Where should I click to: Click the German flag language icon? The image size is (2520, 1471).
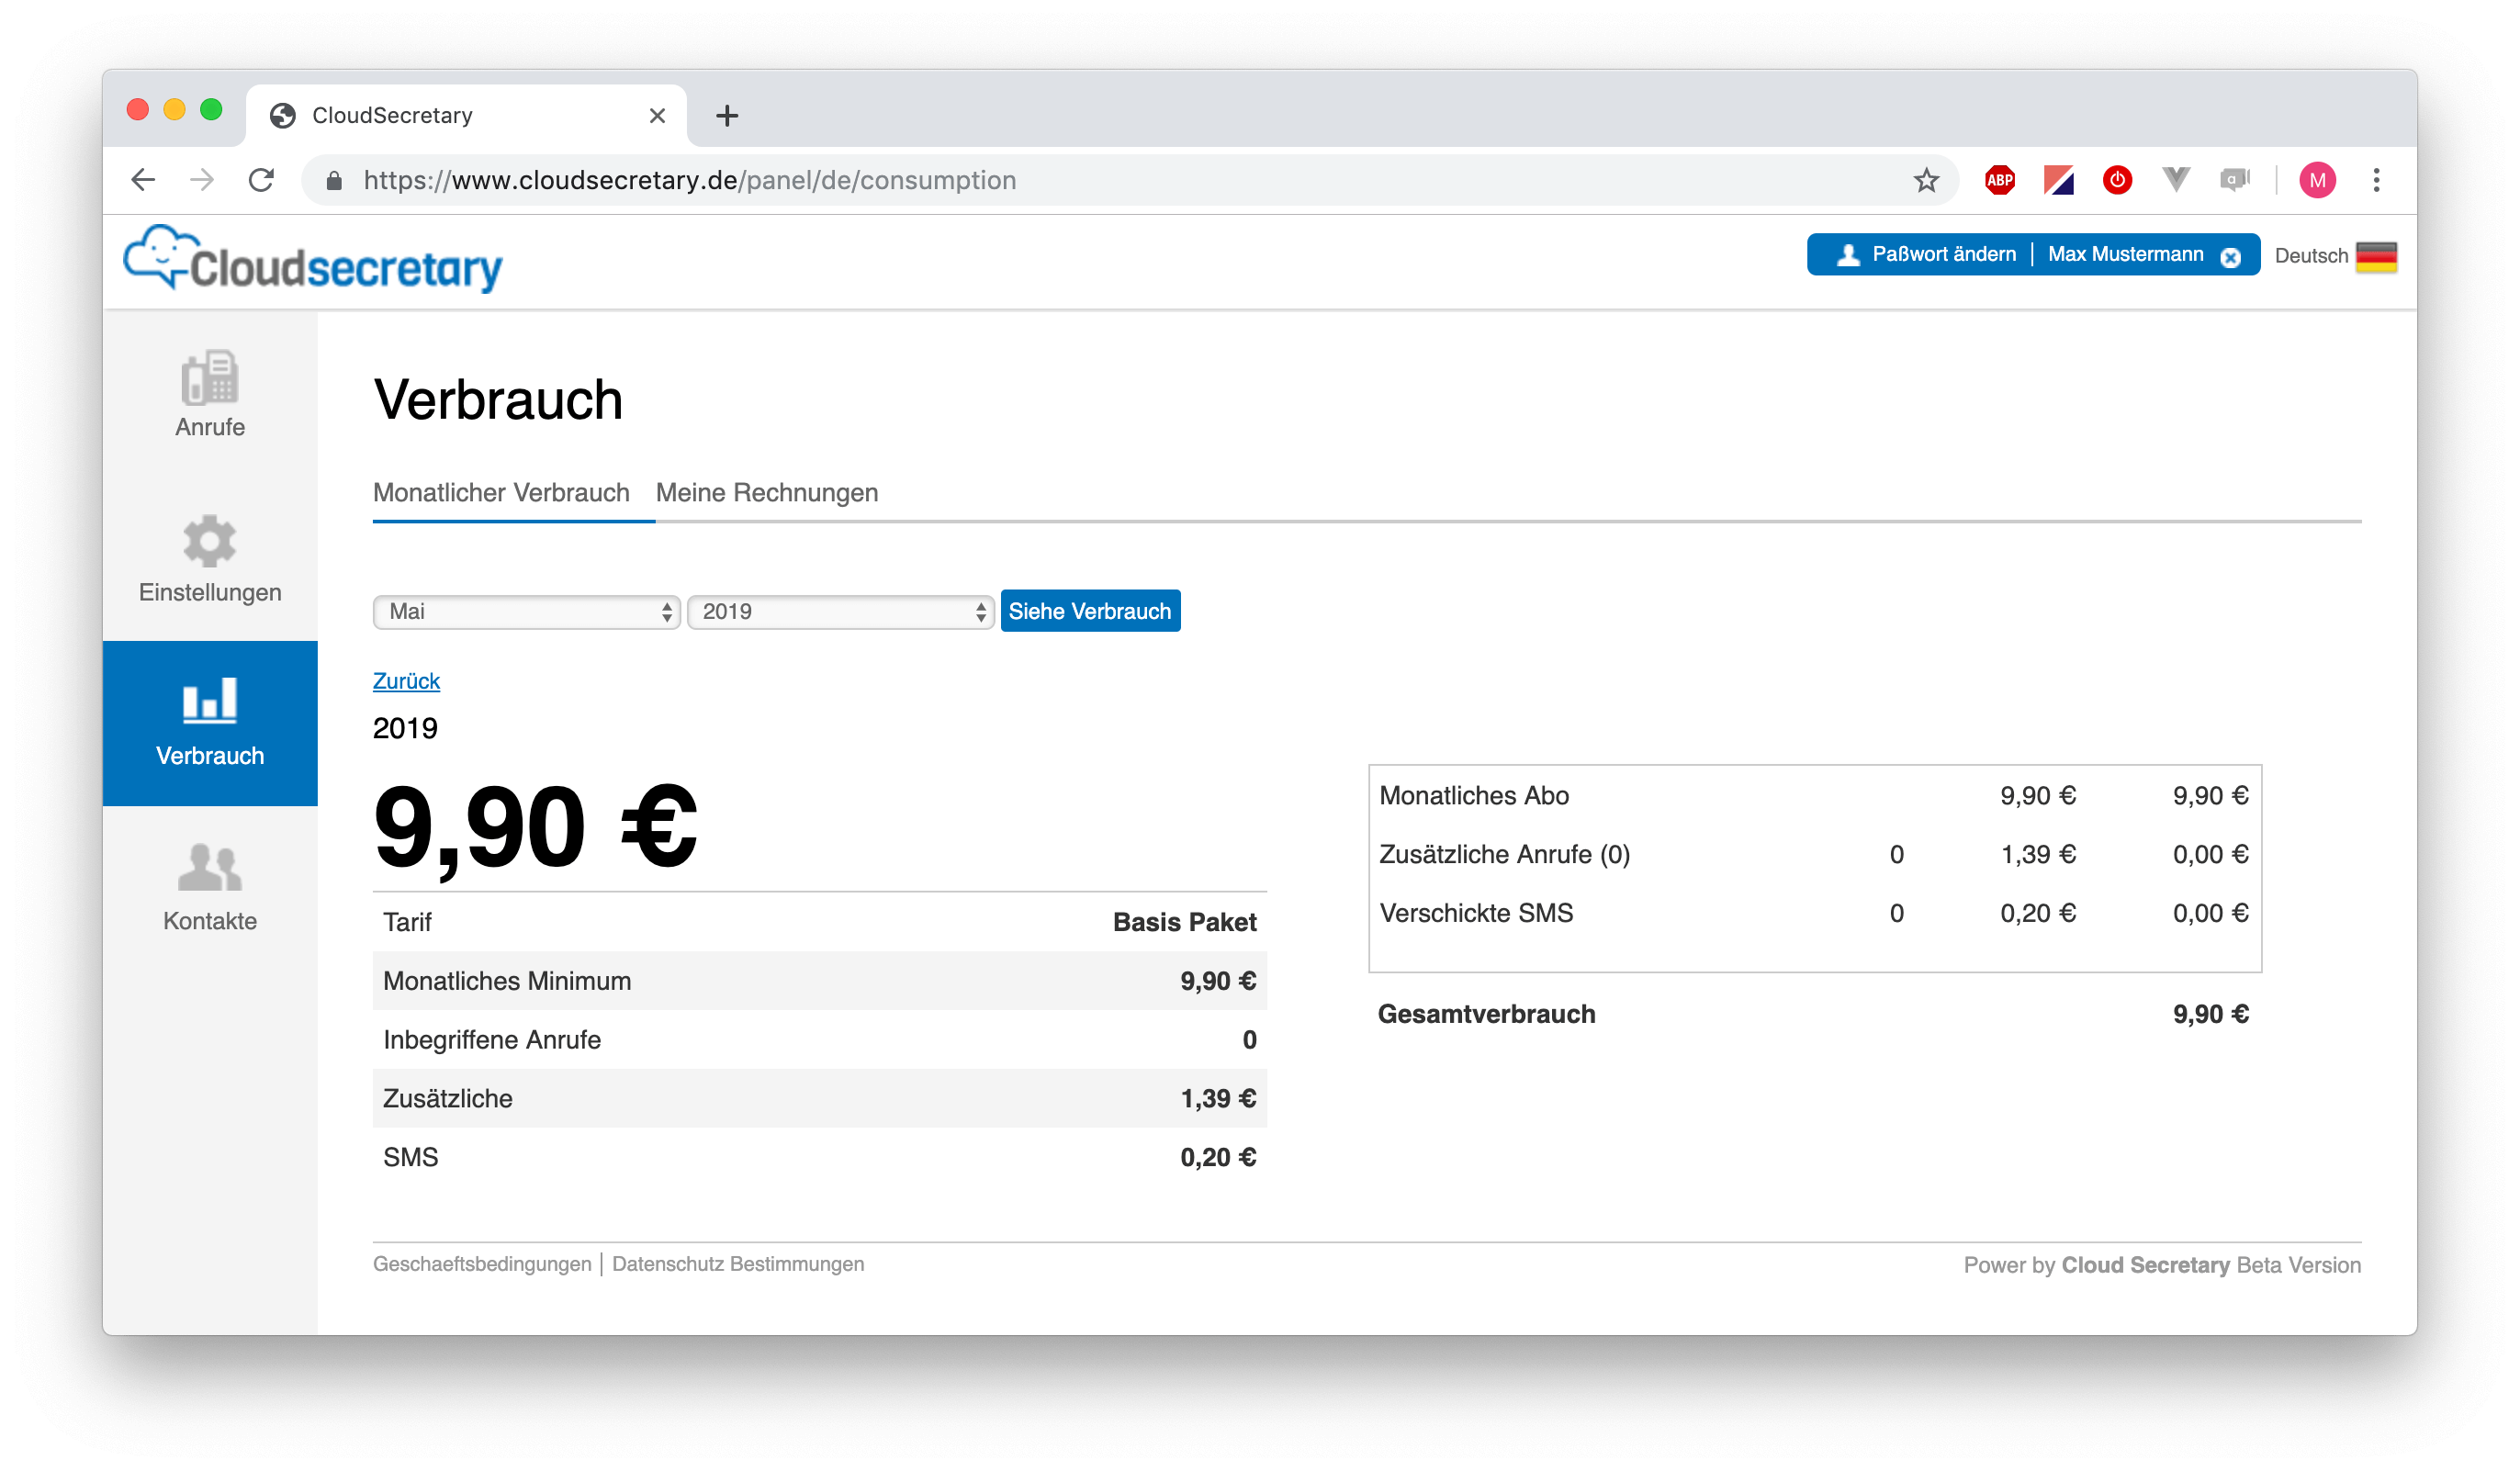[x=2376, y=257]
